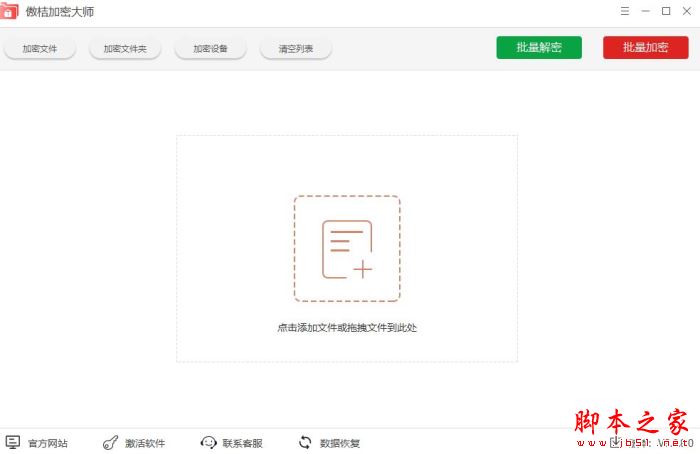This screenshot has width=700, height=454.
Task: Open the 联系客服 link
Action: tap(242, 443)
